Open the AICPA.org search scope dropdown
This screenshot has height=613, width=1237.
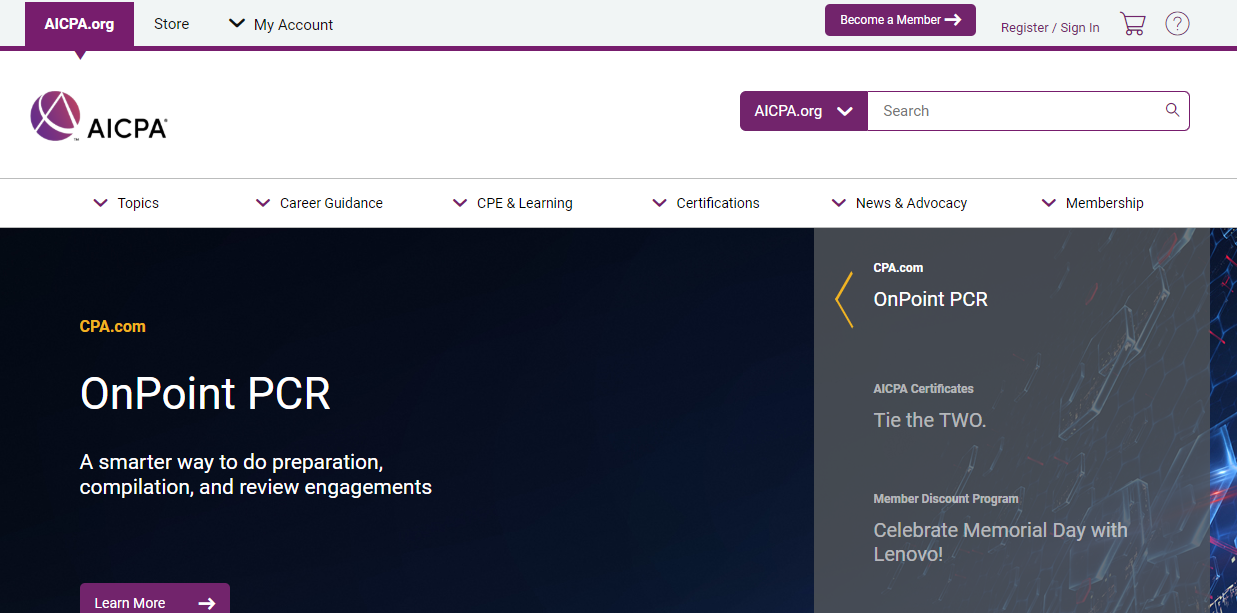[803, 110]
